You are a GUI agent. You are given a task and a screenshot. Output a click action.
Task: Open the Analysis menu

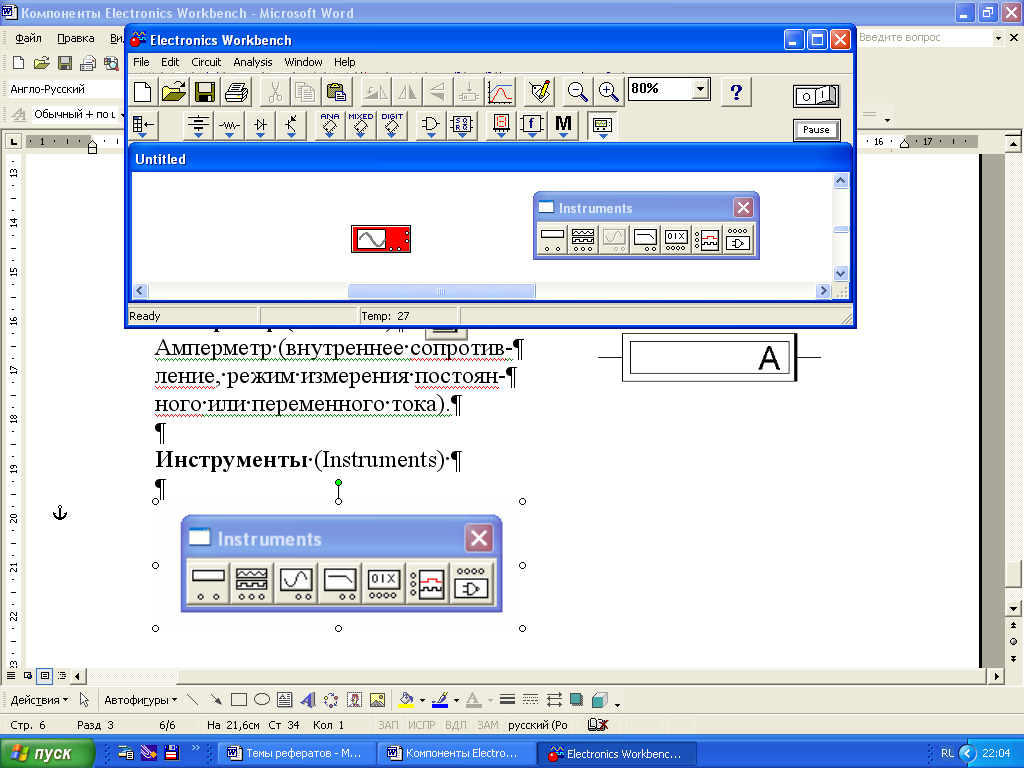click(253, 62)
